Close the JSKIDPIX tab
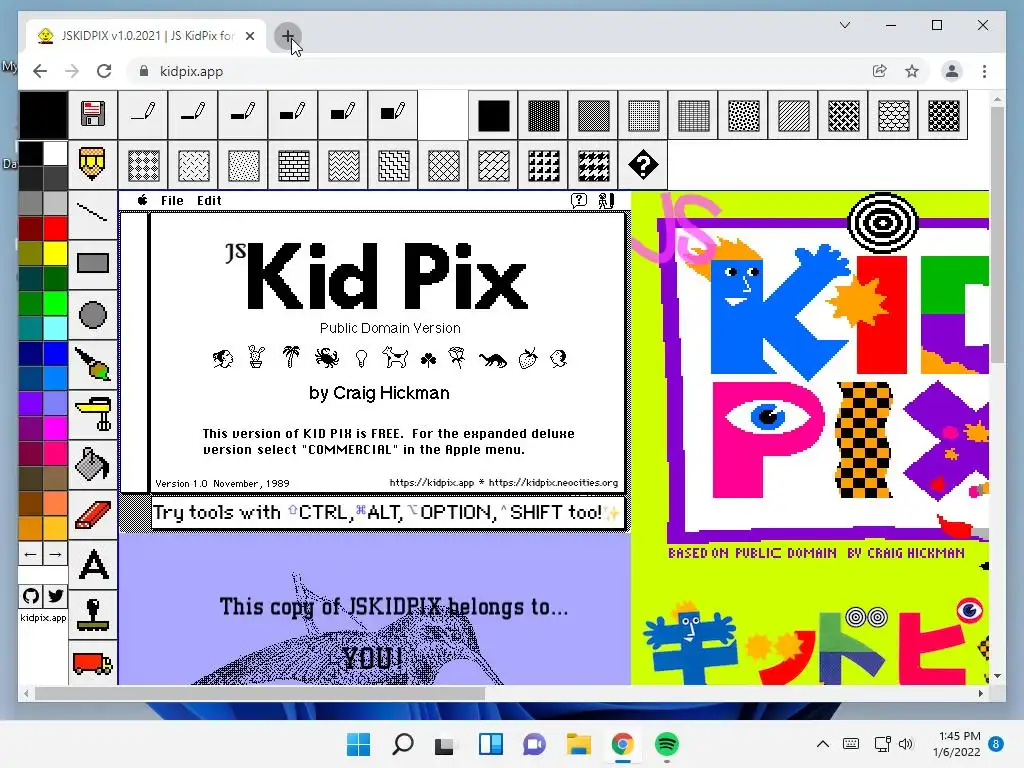Screen dimensions: 1024x768 pos(249,36)
